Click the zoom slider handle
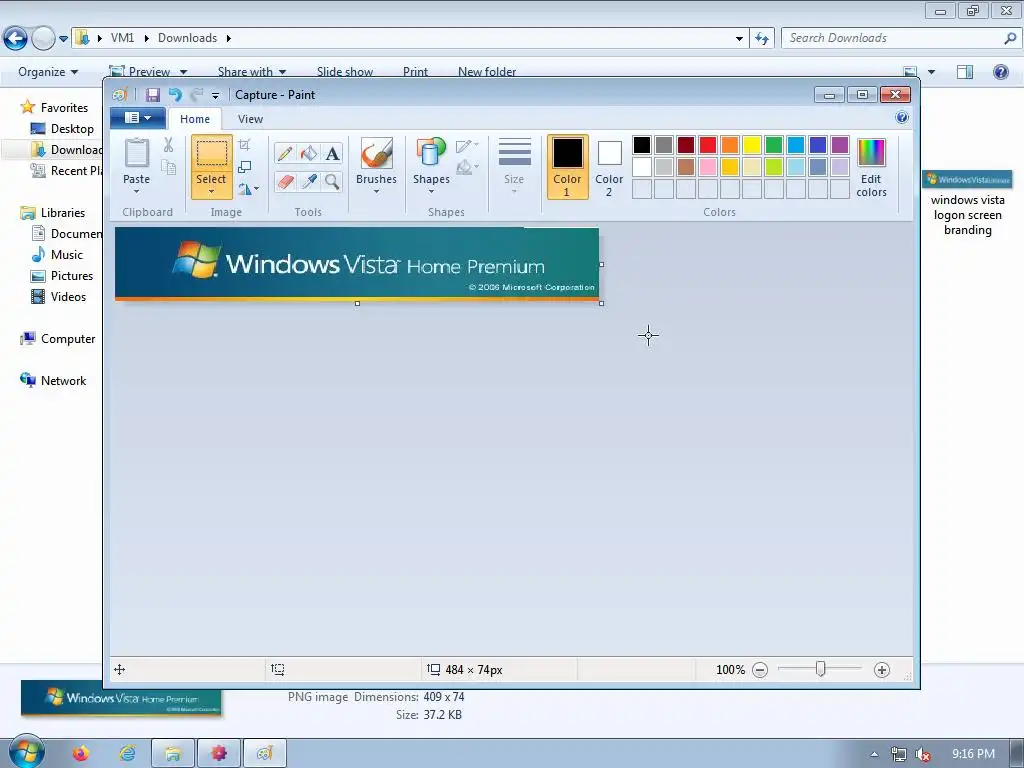Screen dimensions: 1024x768 click(x=821, y=669)
